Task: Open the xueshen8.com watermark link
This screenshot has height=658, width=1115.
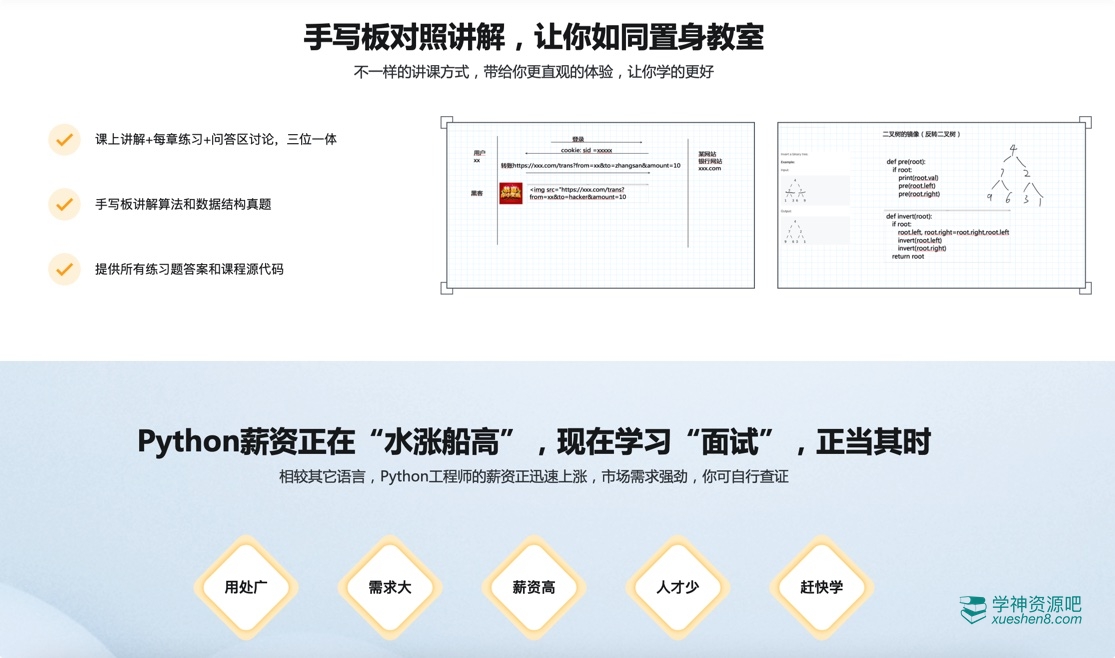Action: tap(1036, 620)
